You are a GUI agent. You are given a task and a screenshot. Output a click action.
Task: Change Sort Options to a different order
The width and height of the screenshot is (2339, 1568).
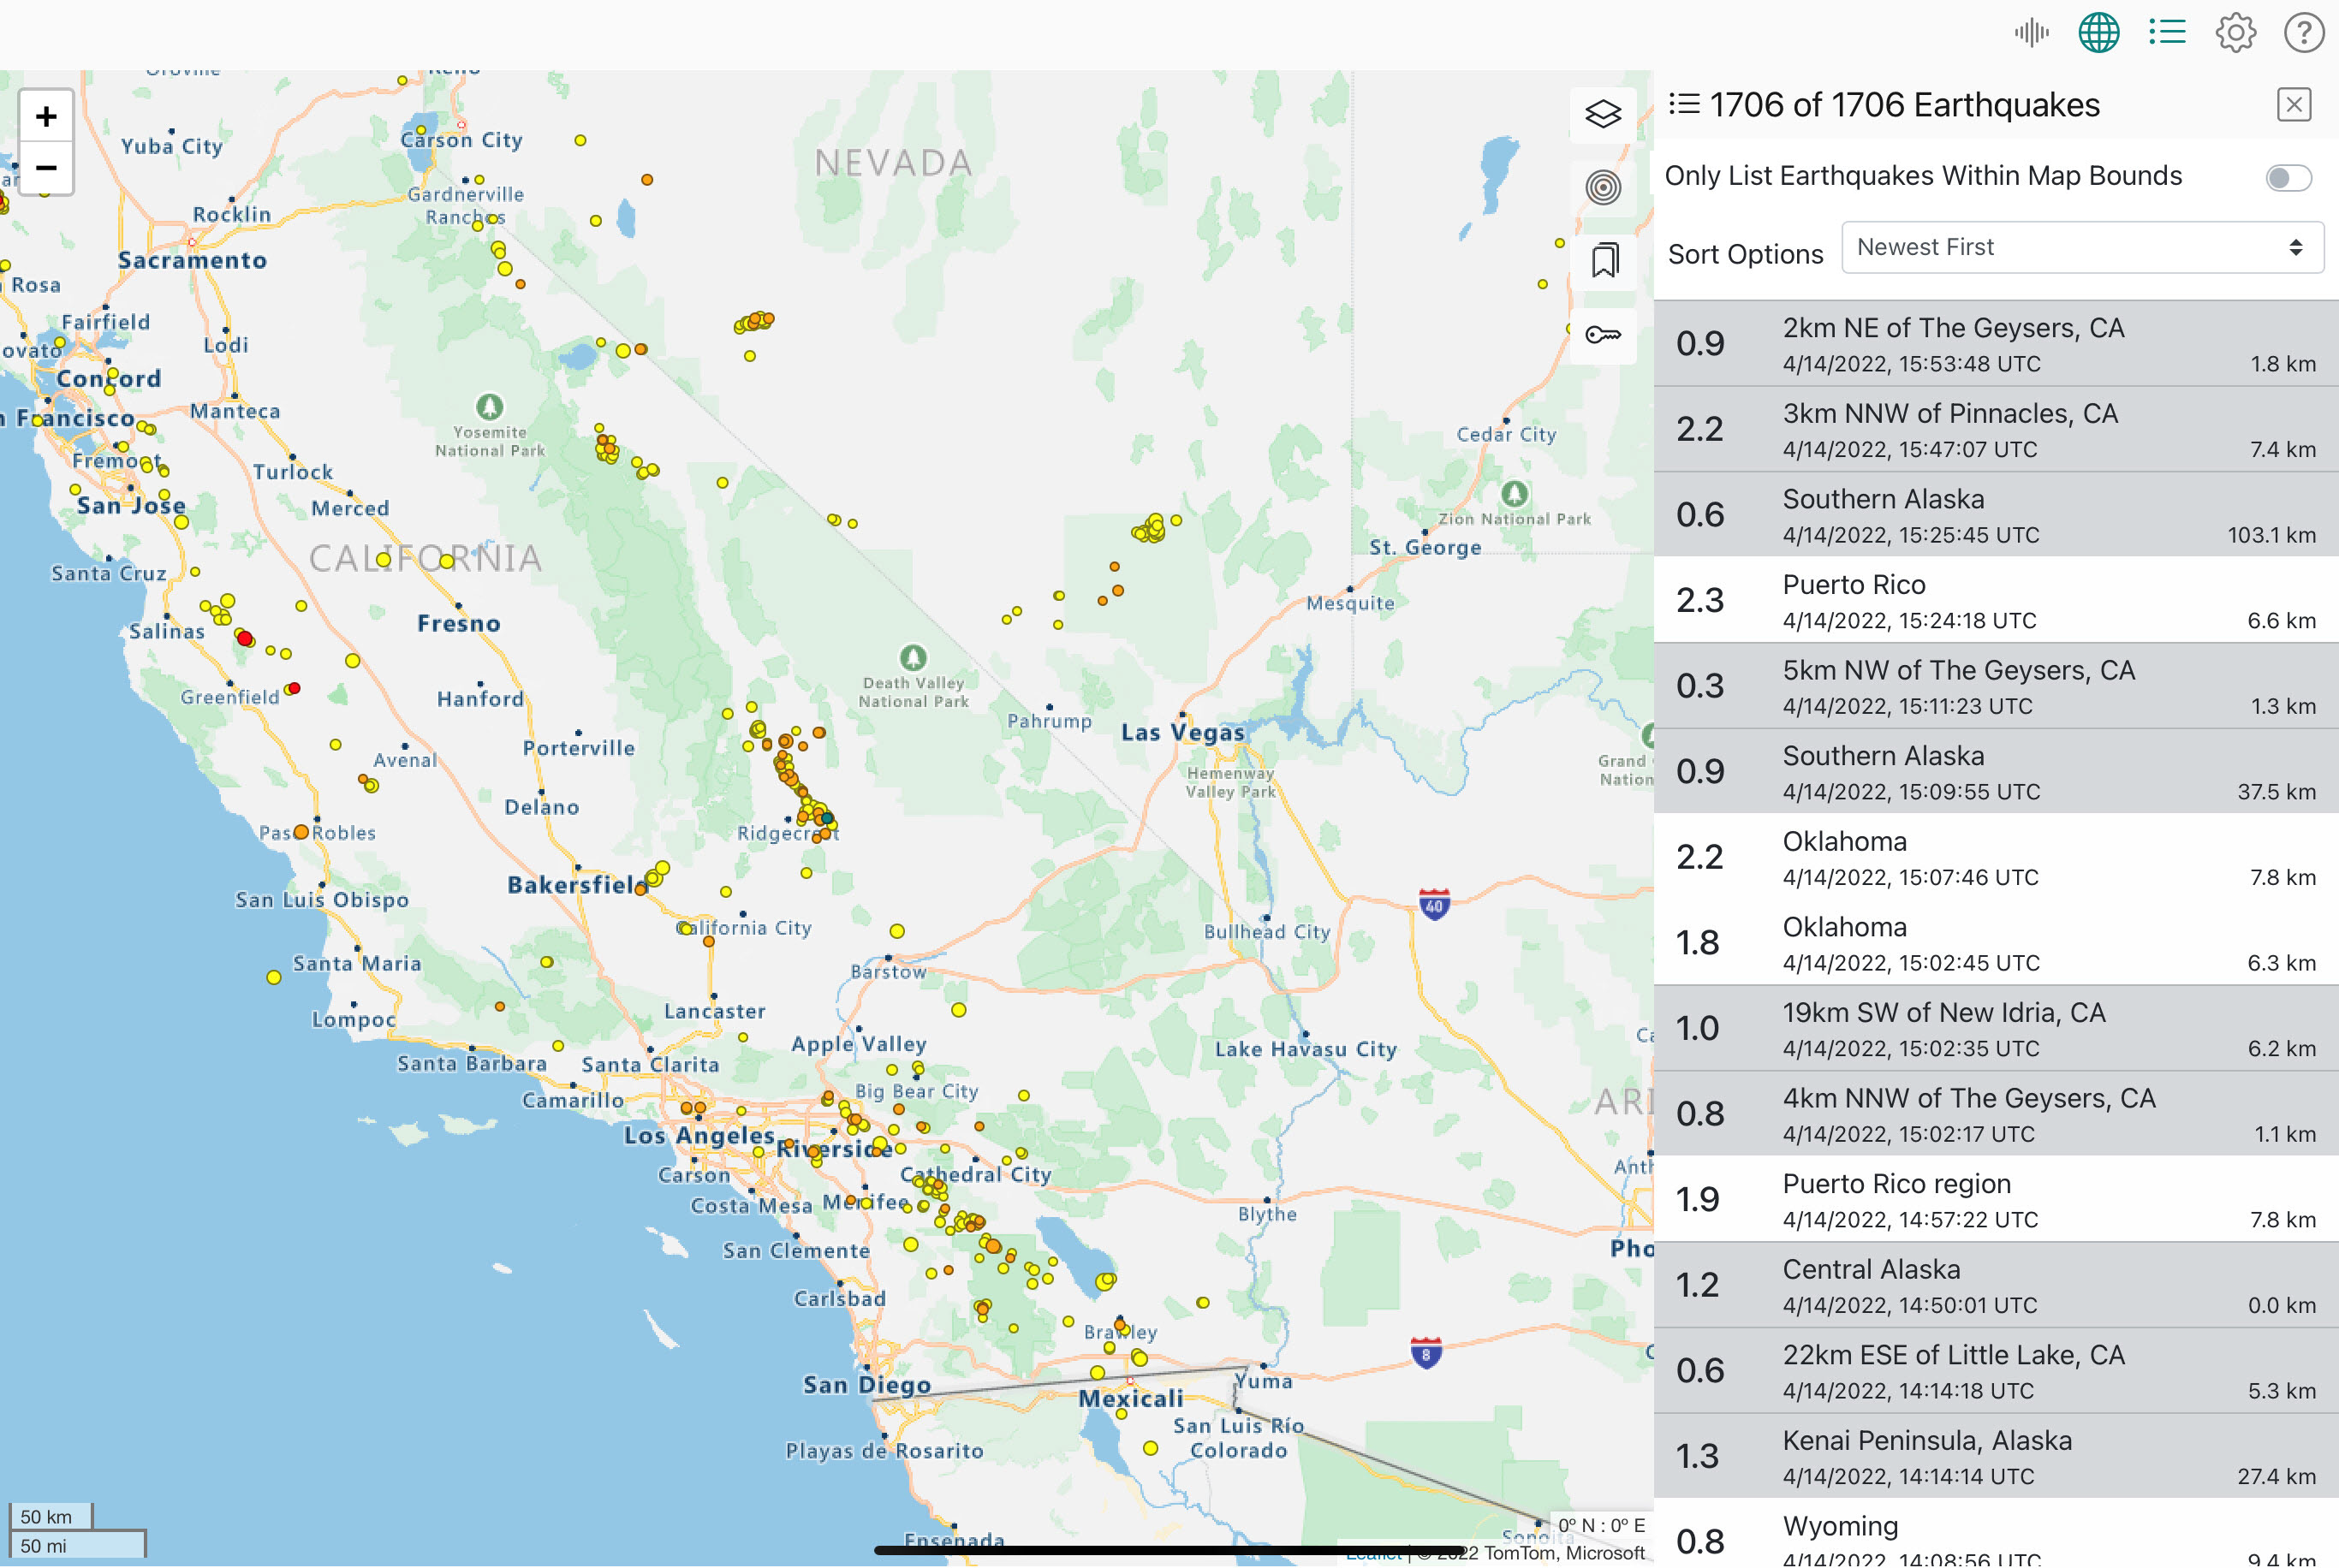2081,247
